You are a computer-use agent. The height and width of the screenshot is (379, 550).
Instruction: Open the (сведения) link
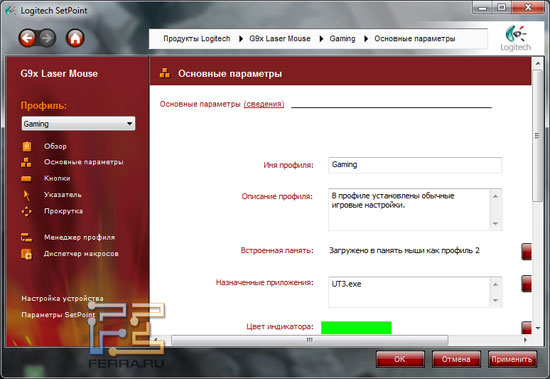tap(264, 104)
